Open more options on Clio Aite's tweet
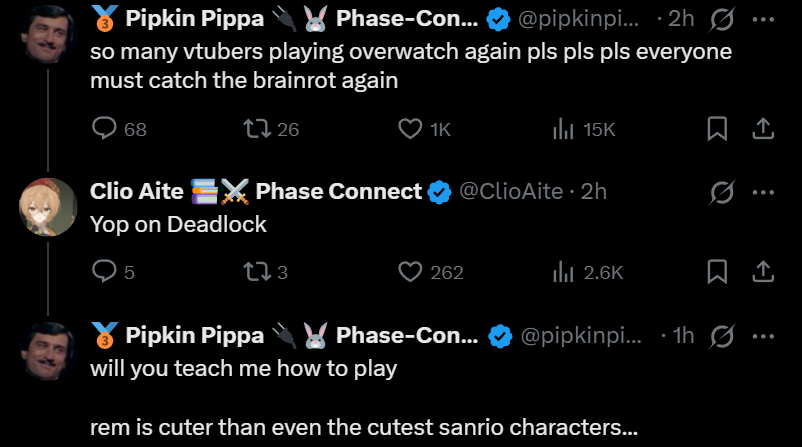The height and width of the screenshot is (447, 802). [x=762, y=192]
